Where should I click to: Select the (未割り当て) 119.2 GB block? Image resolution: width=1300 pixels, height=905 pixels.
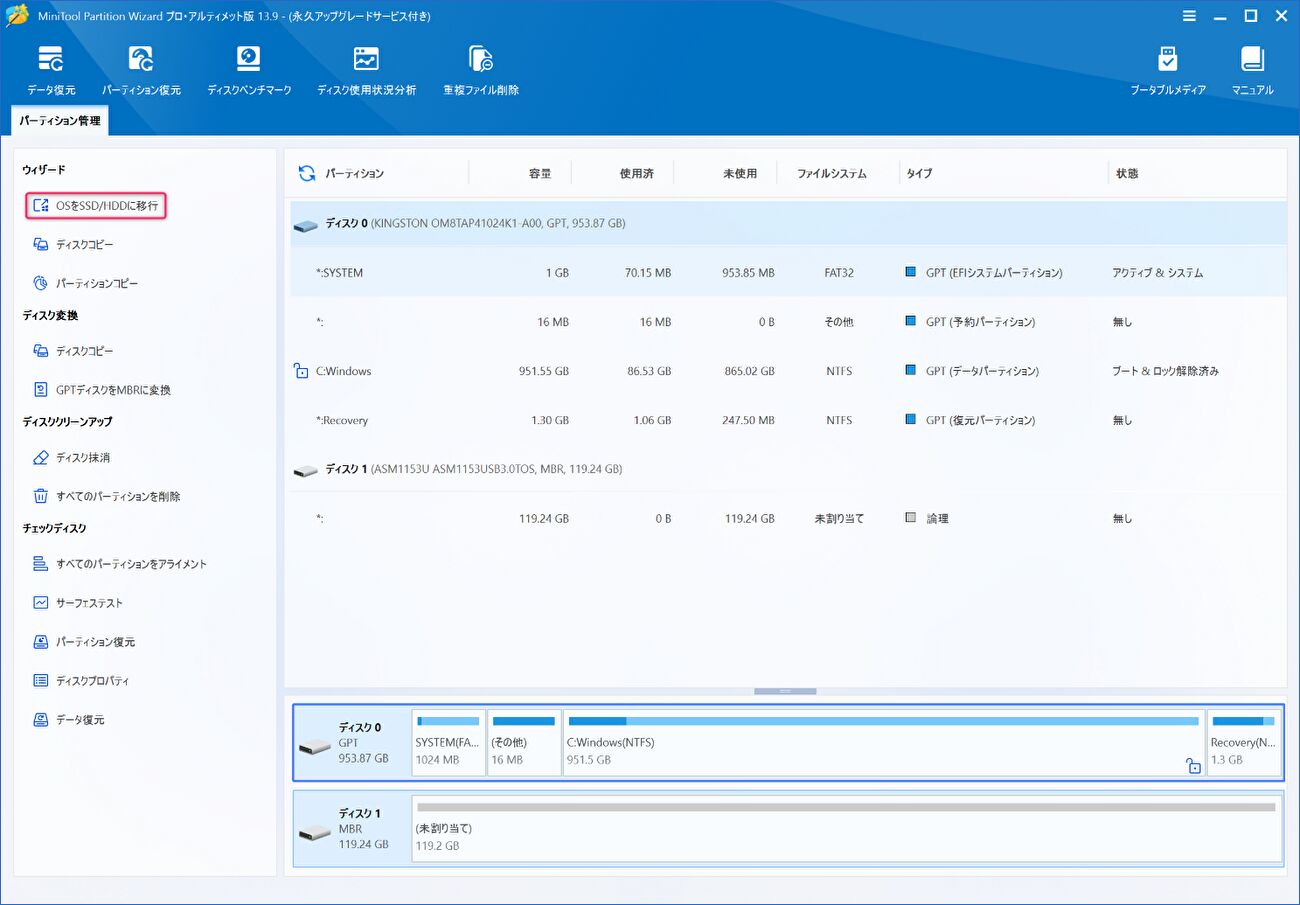tap(847, 829)
